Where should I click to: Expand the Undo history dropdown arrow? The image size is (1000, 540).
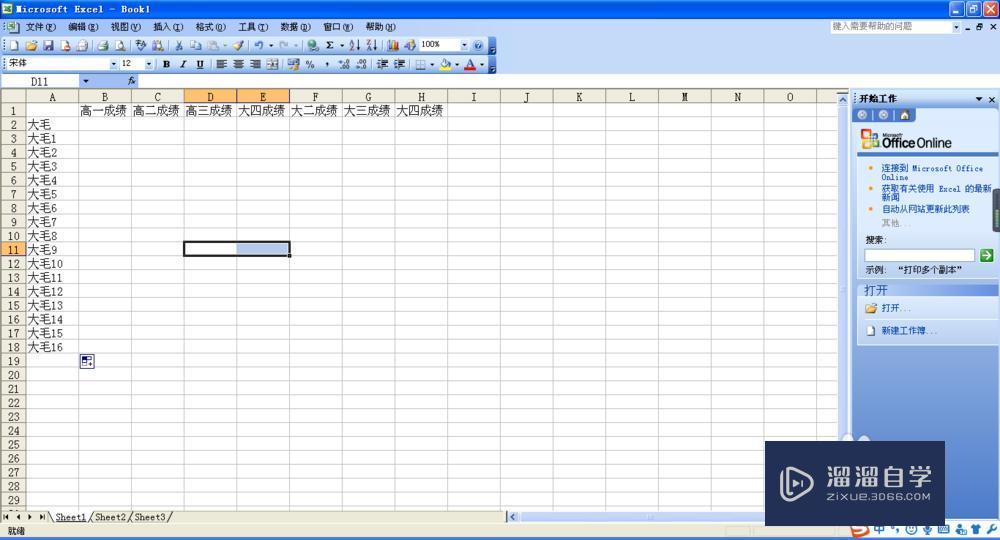(271, 46)
